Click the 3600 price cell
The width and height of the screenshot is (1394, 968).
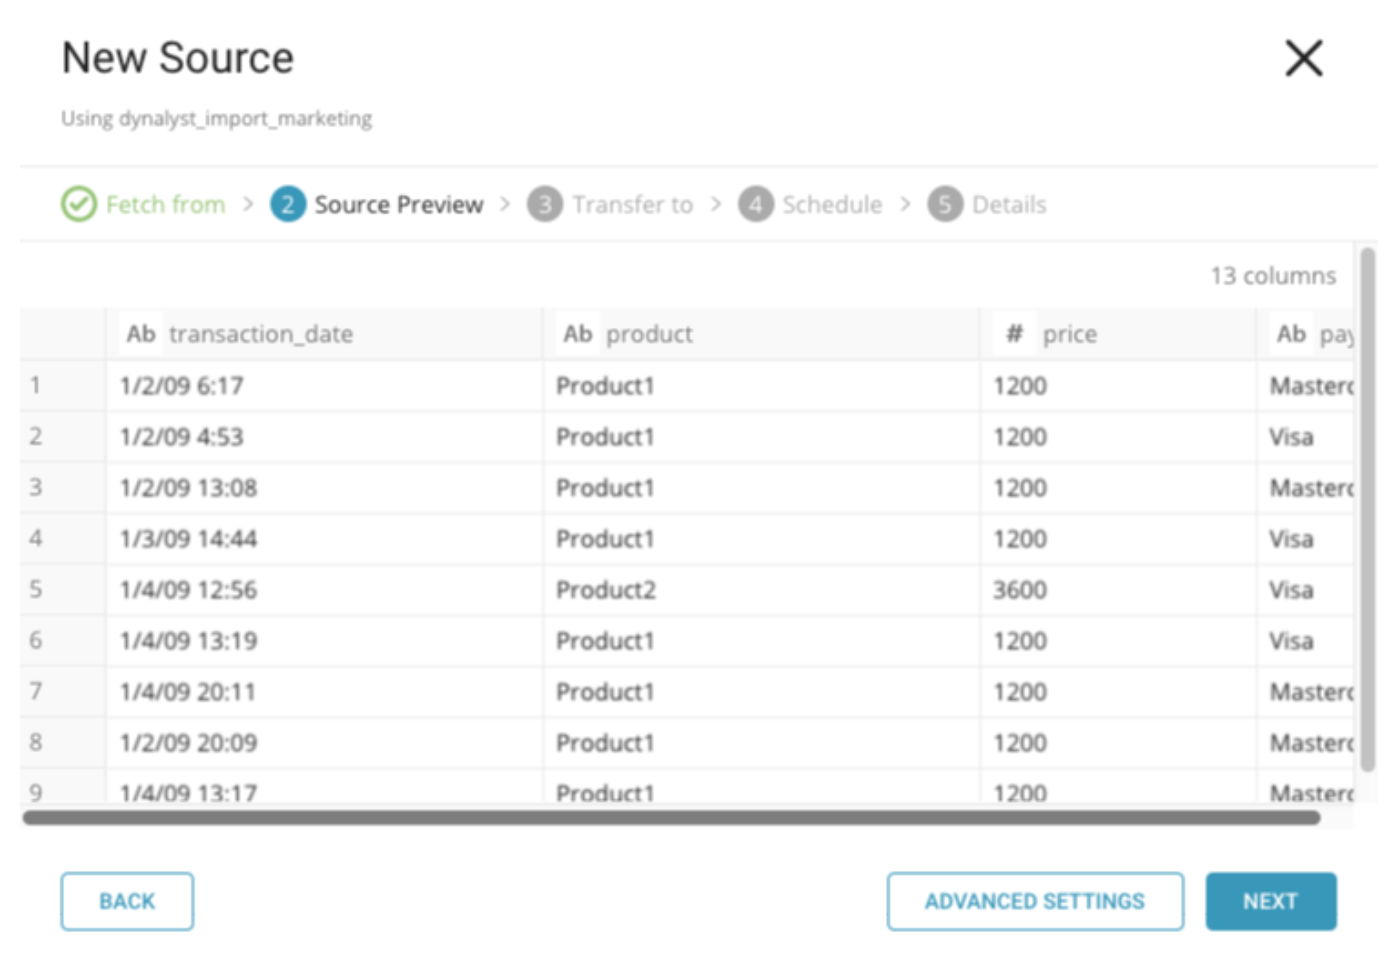pyautogui.click(x=1020, y=590)
